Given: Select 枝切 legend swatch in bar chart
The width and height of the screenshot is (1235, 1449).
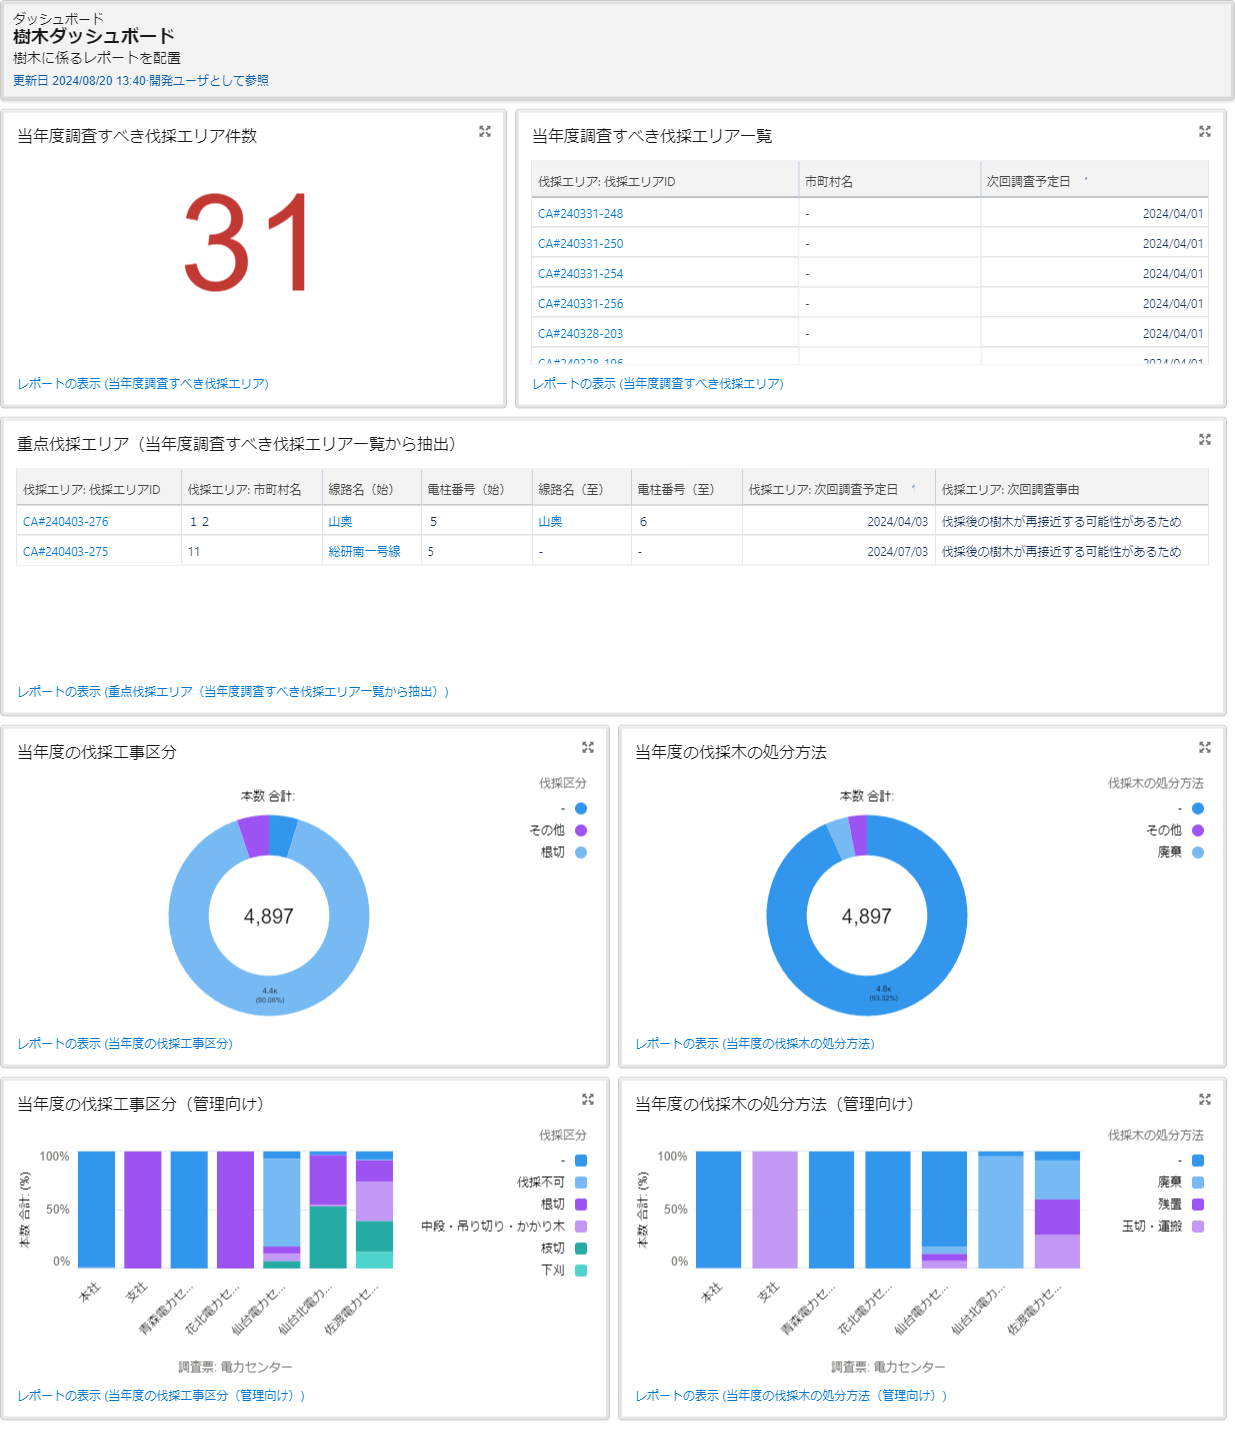Looking at the screenshot, I should point(581,1249).
